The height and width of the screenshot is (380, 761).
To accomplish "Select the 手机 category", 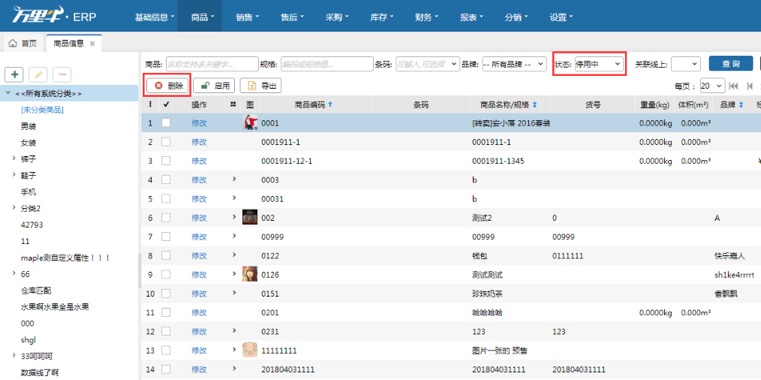I will click(x=28, y=192).
